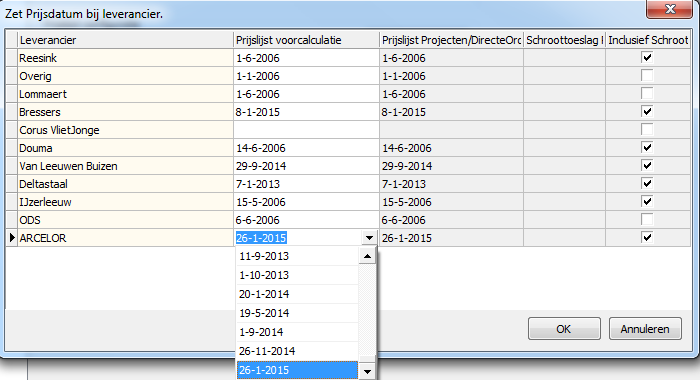Select 20-1-2014 from the dropdown list

click(x=297, y=294)
